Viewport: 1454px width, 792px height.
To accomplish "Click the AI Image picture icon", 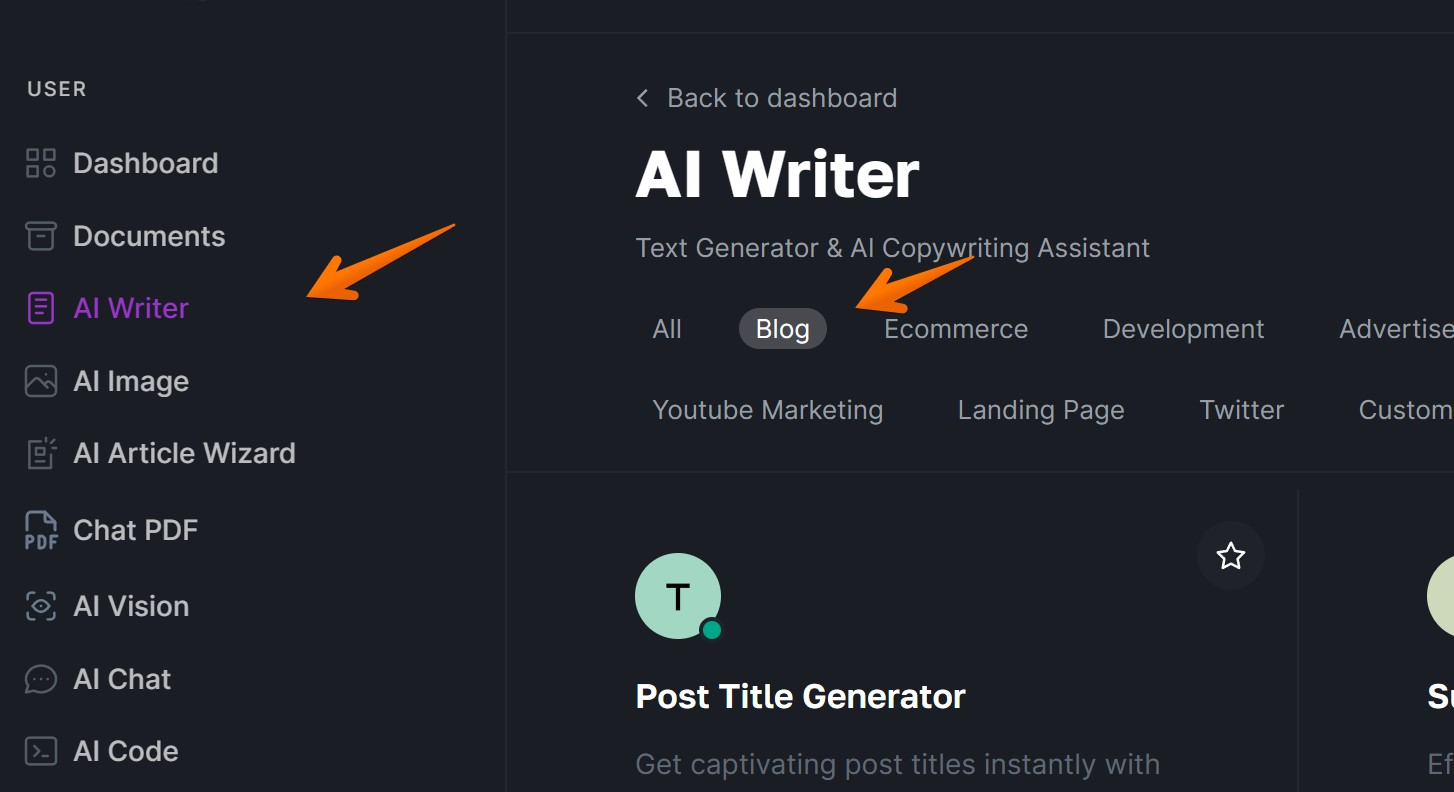I will coord(41,381).
